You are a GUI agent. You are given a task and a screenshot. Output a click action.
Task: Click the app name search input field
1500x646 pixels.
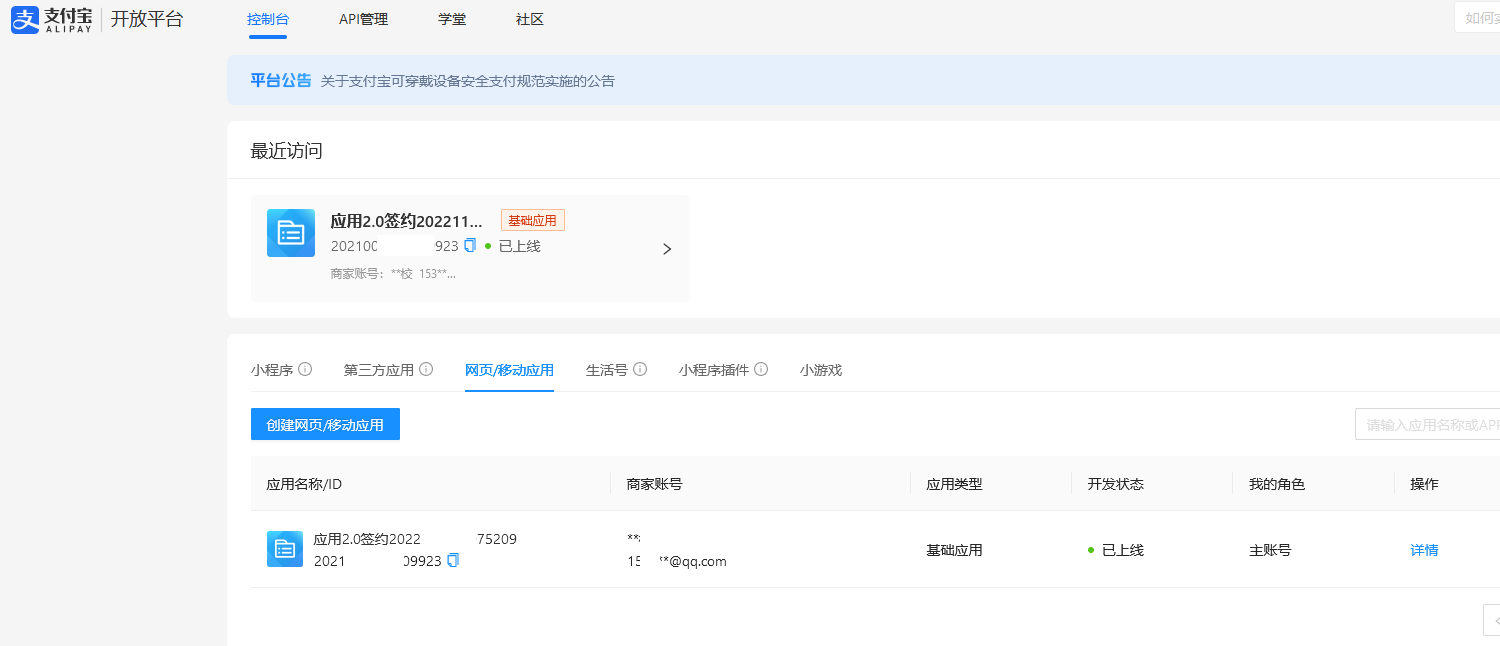pos(1428,424)
